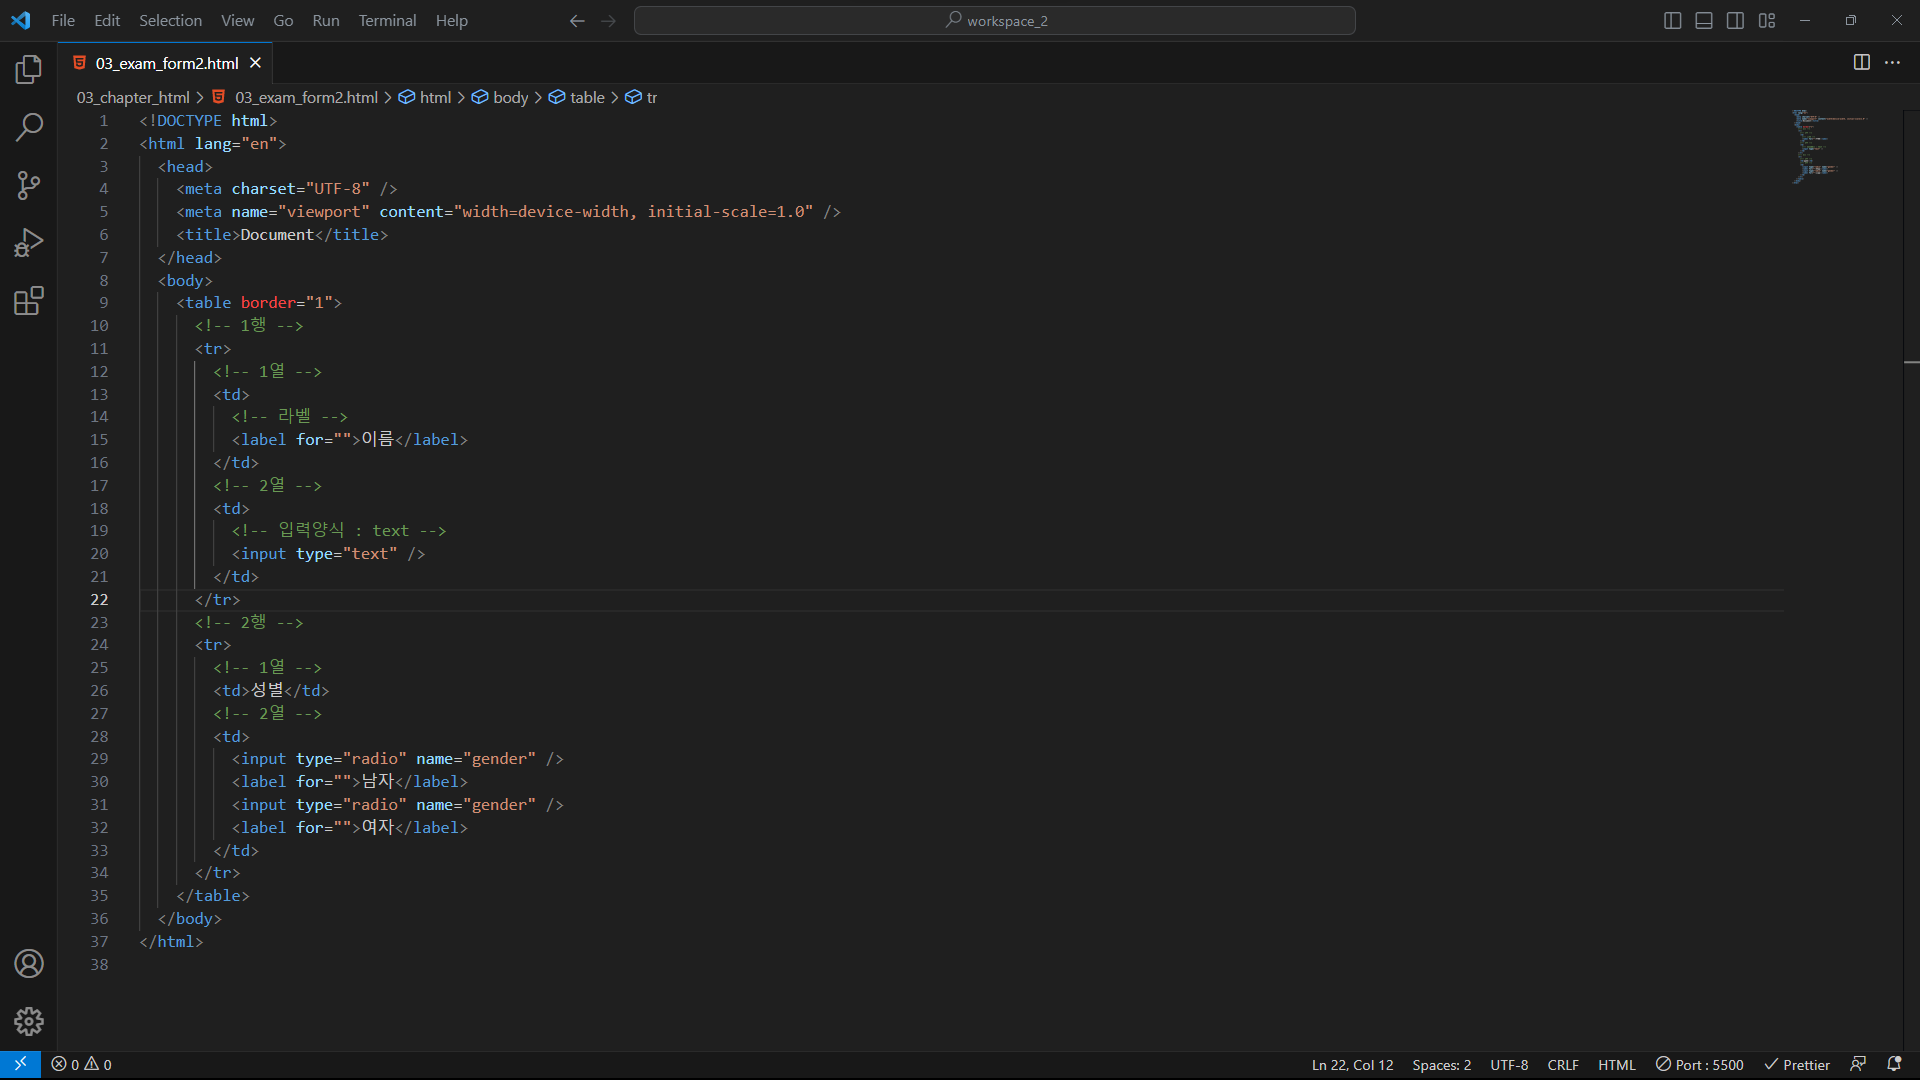Open the Terminal menu

[387, 21]
